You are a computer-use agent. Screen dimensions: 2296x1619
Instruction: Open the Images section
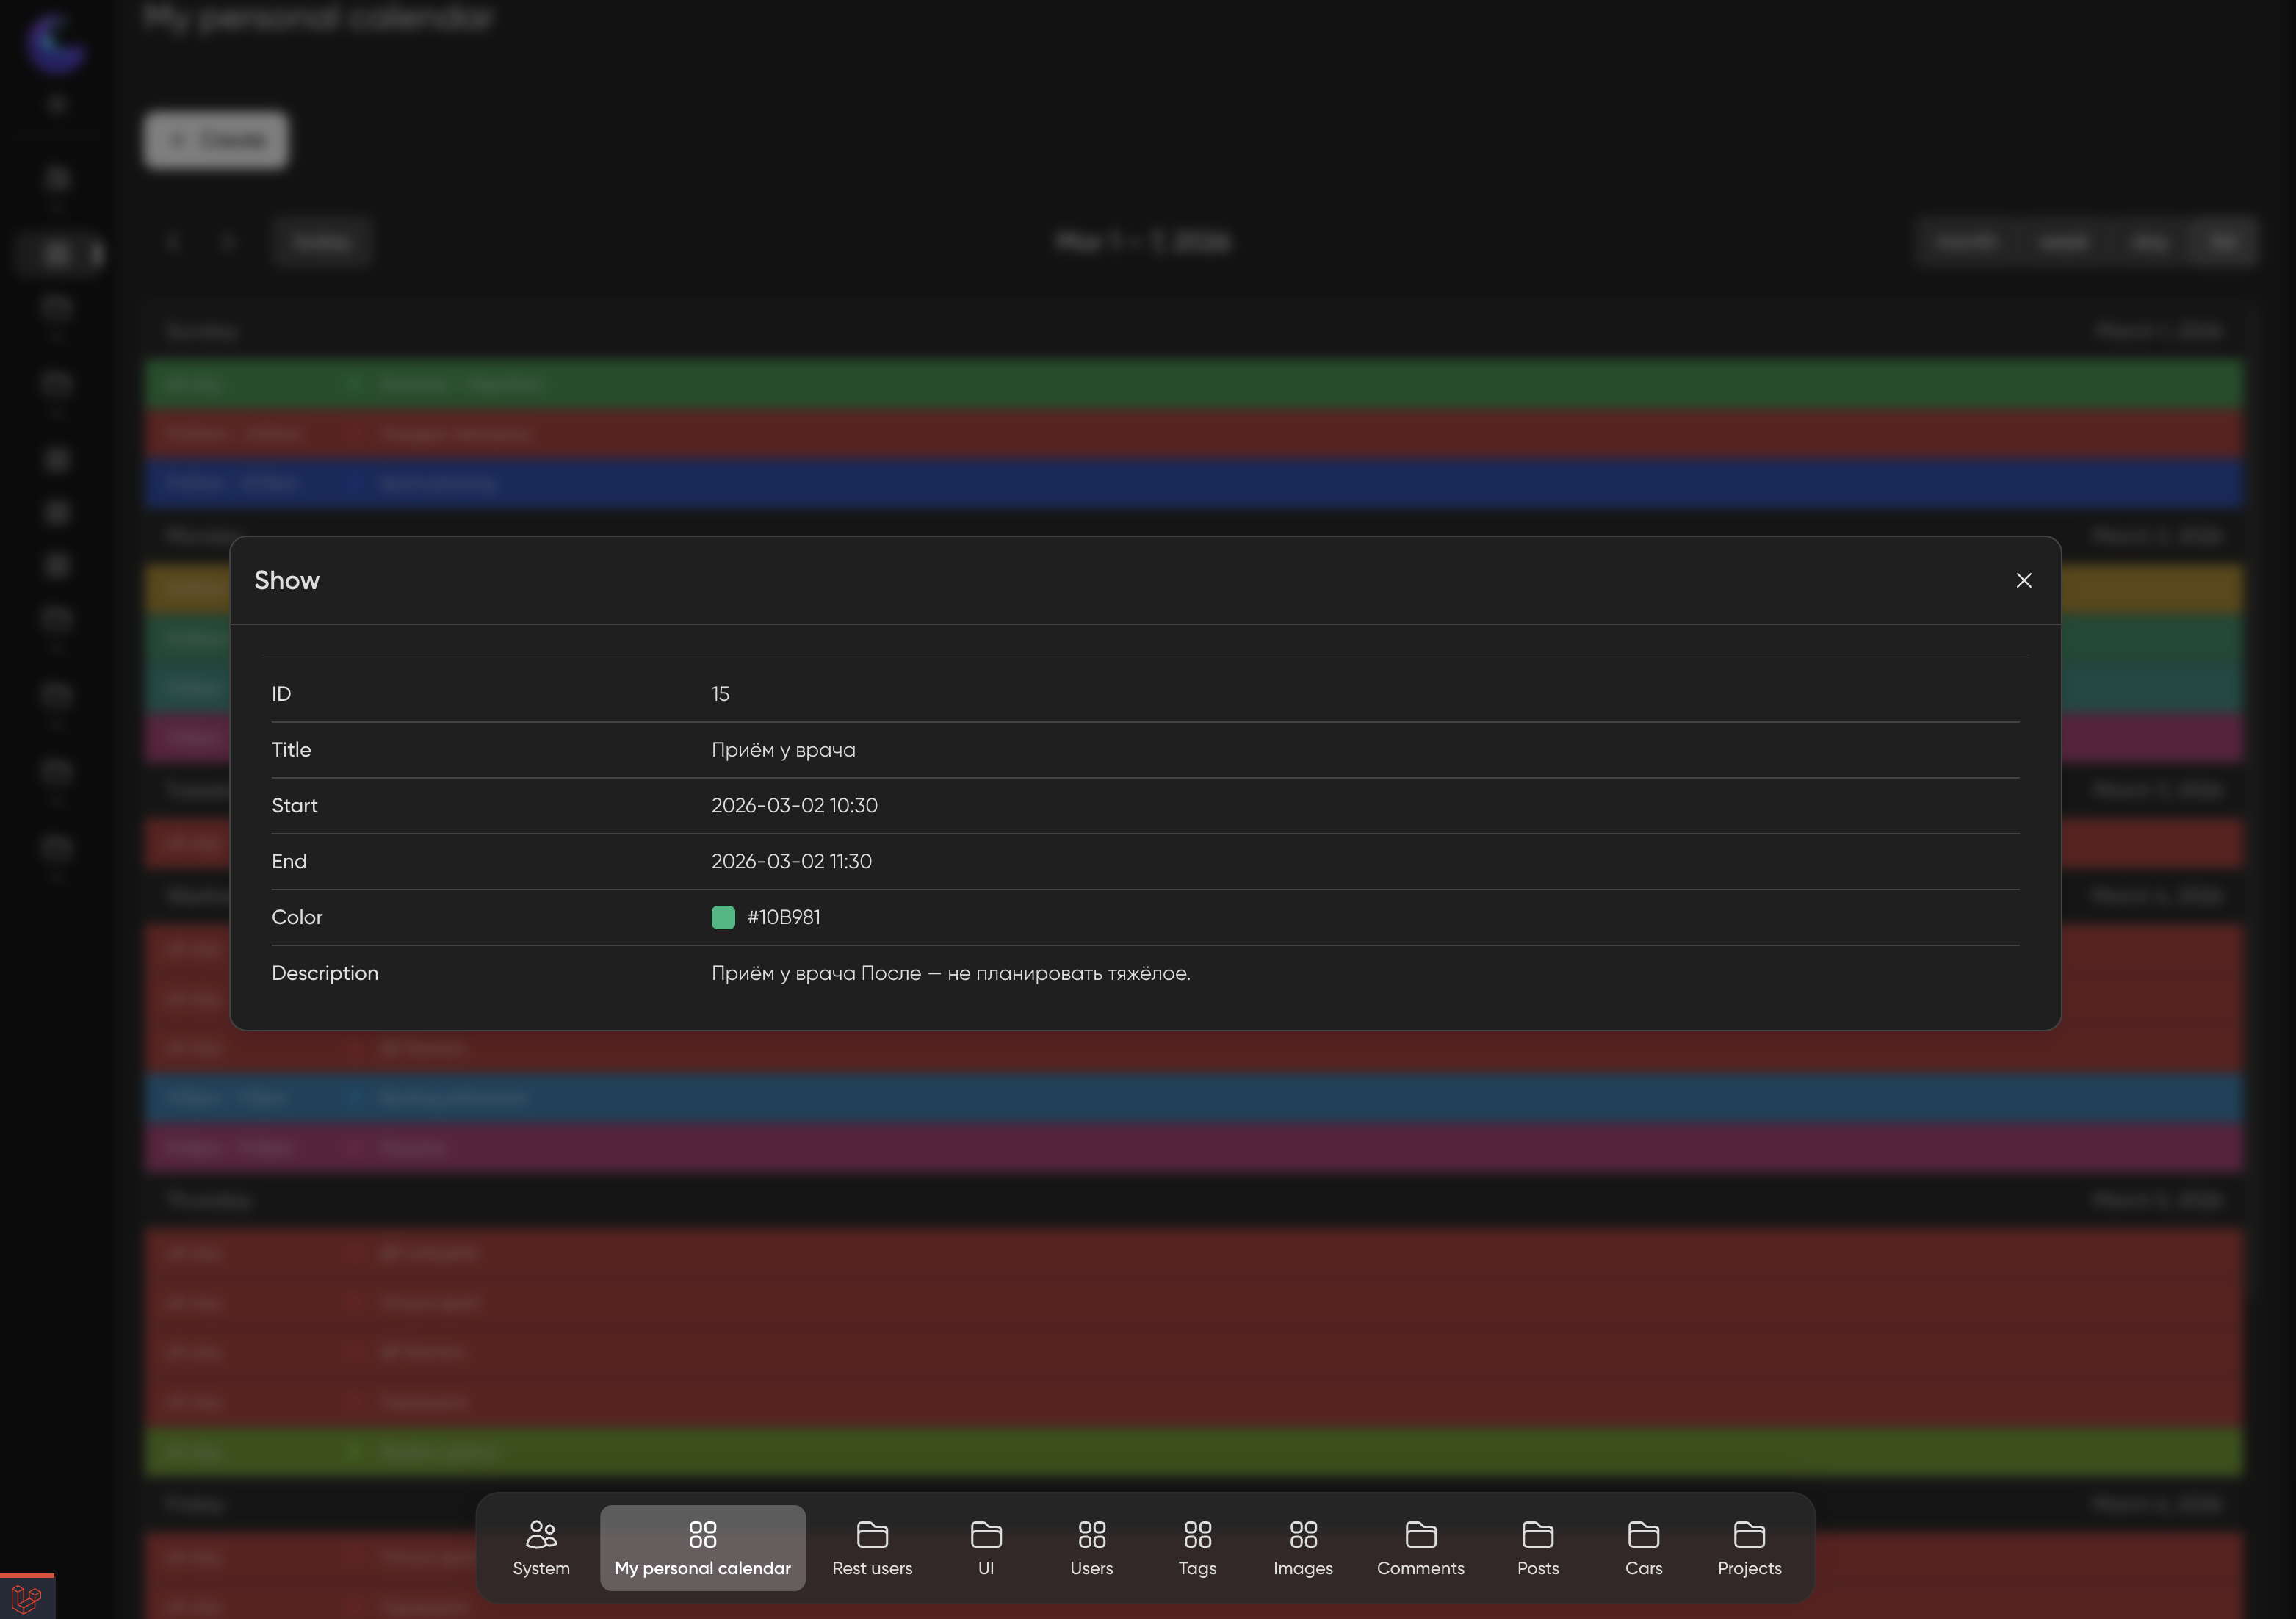(1302, 1546)
